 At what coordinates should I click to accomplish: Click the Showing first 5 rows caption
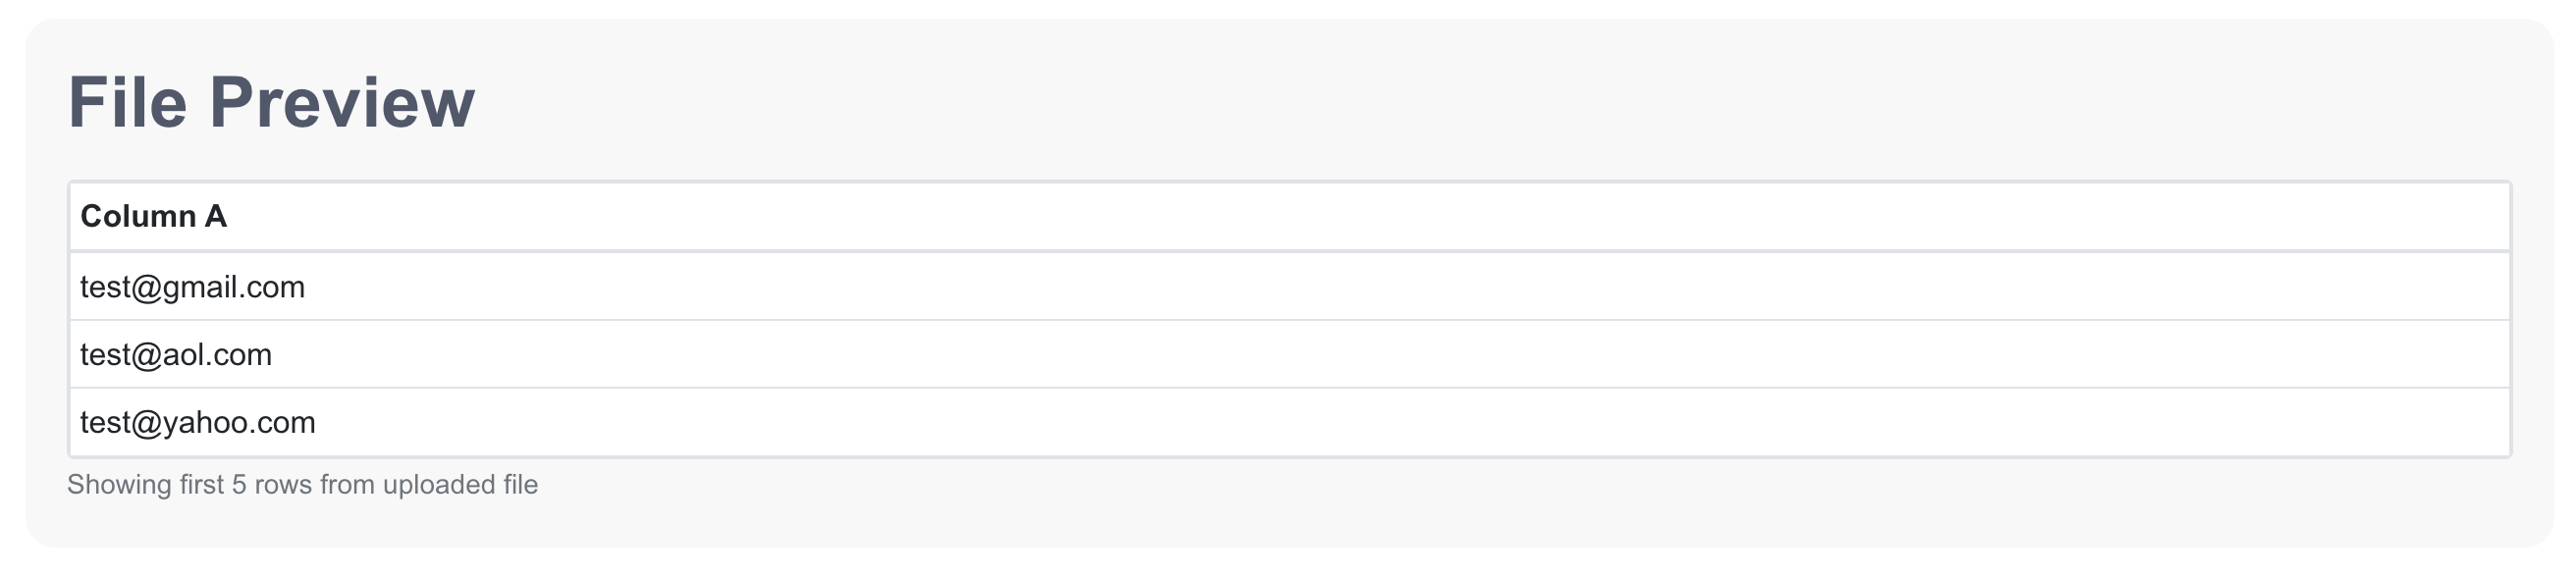302,485
